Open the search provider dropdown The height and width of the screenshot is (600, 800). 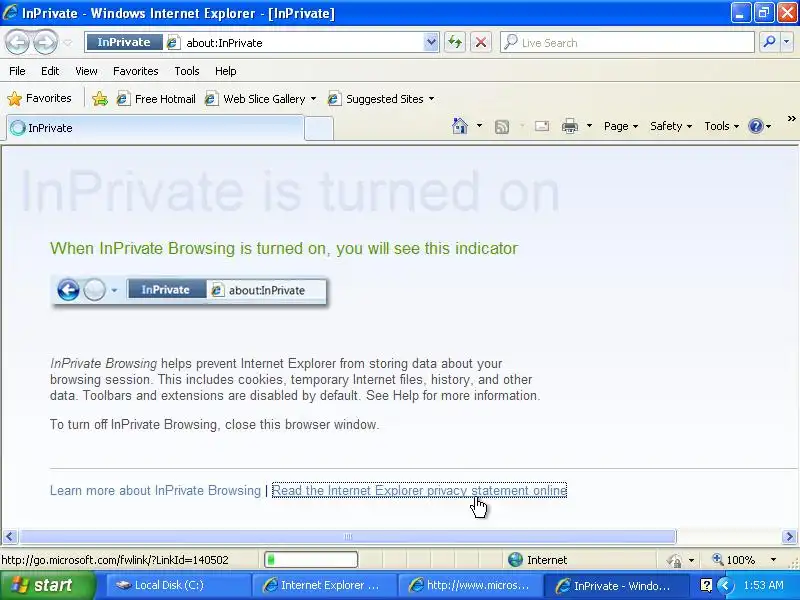point(787,42)
